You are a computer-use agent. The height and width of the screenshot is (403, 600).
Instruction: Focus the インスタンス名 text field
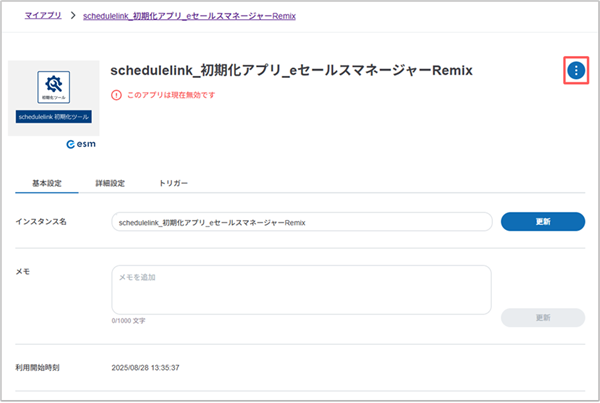[300, 222]
